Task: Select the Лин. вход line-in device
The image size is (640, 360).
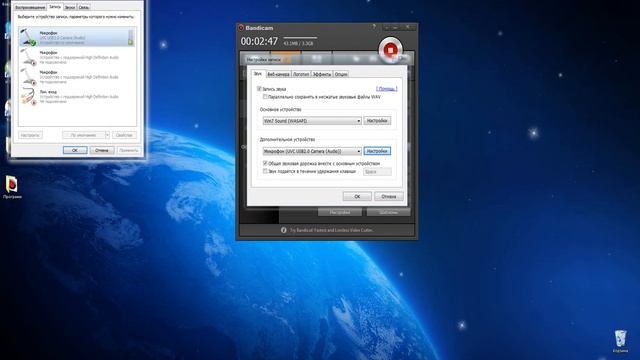Action: [x=77, y=97]
